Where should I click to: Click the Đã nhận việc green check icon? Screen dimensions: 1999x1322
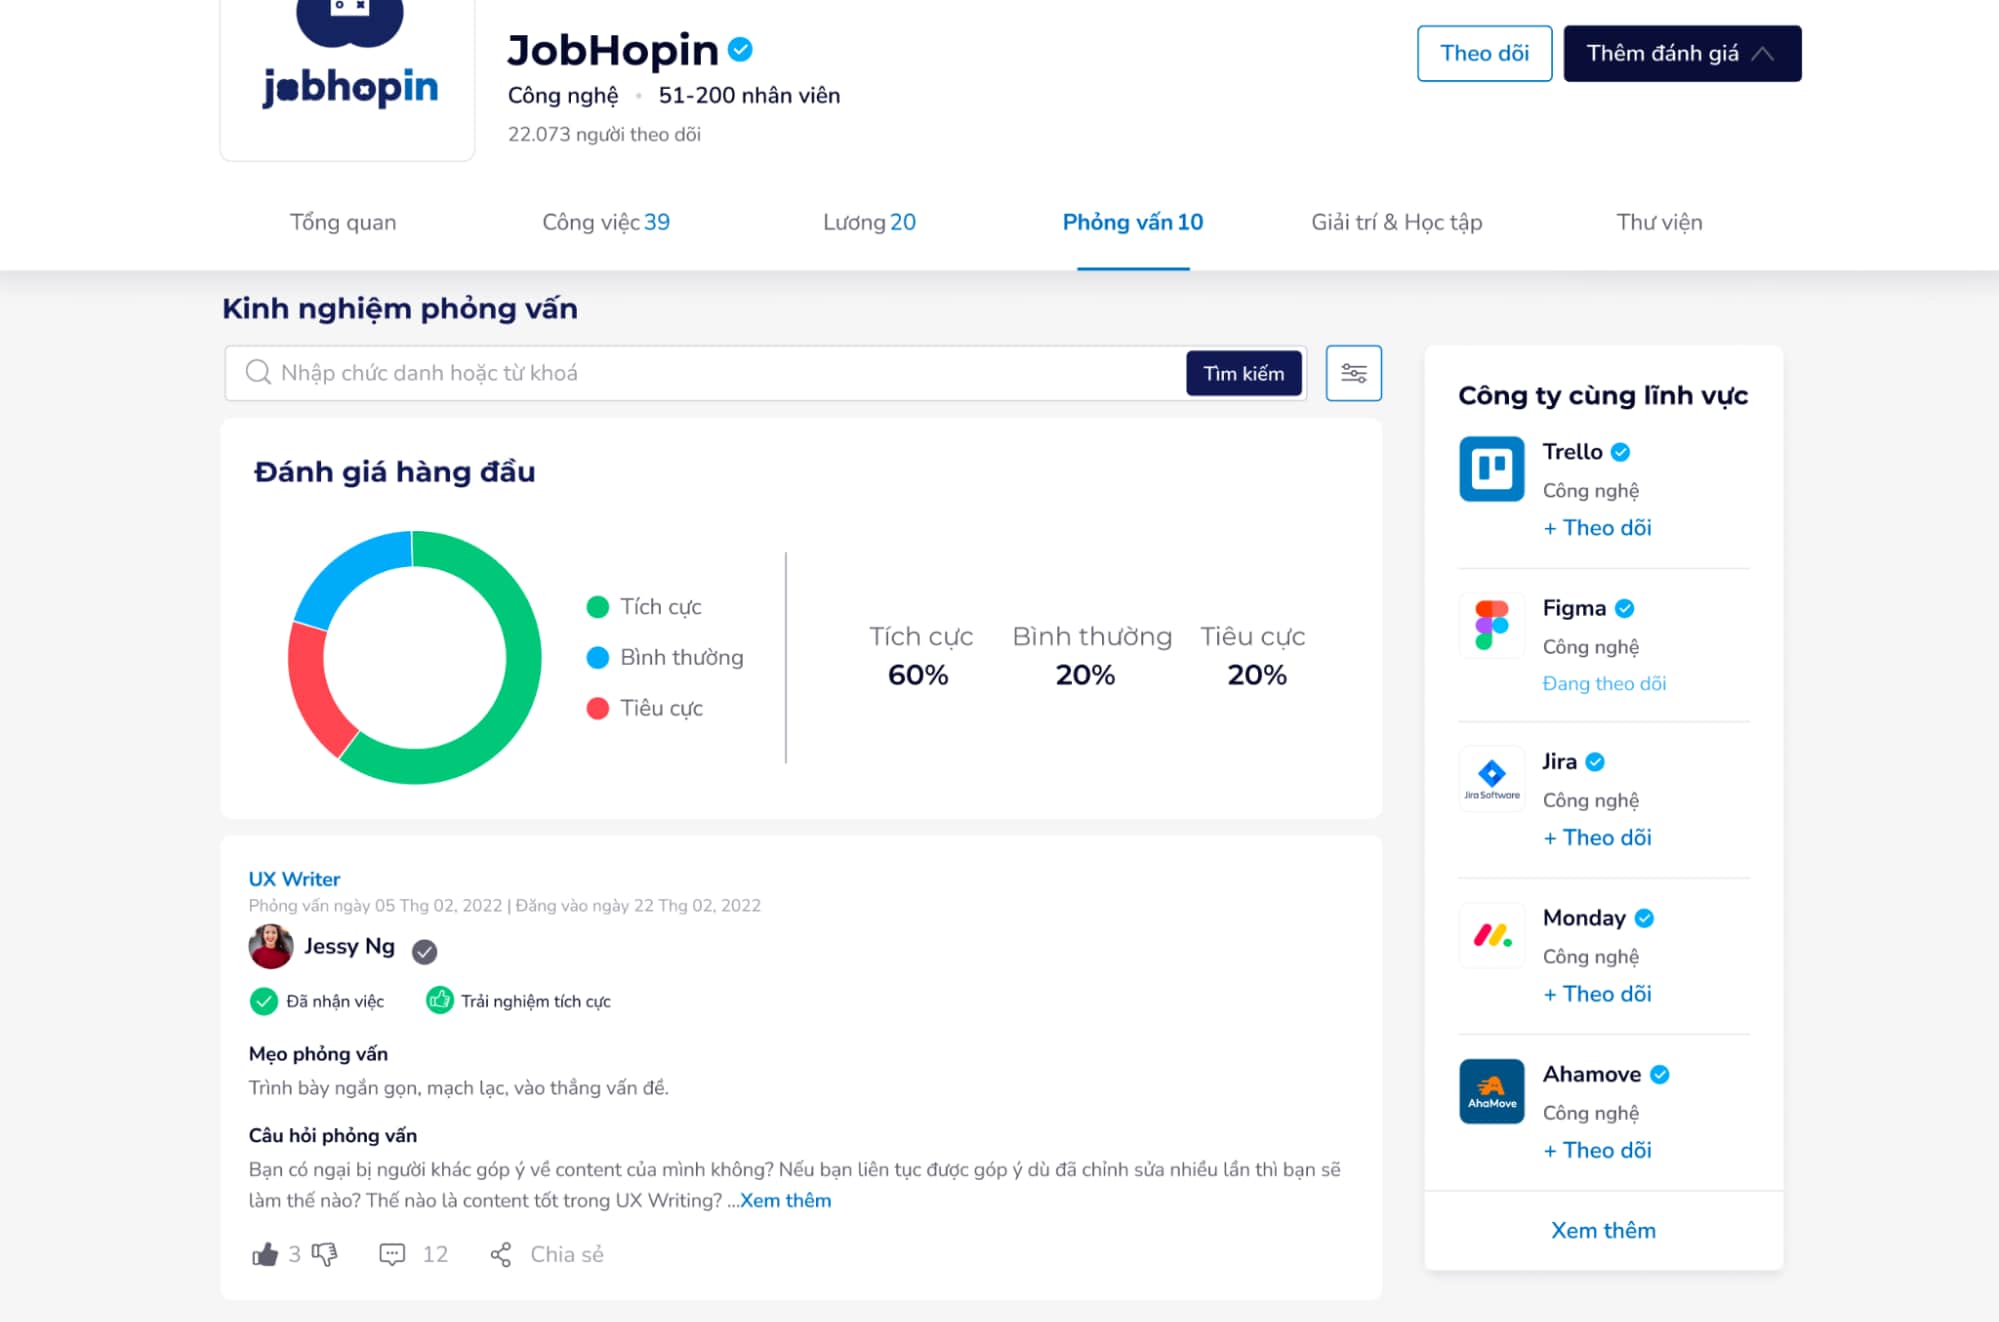click(263, 1001)
